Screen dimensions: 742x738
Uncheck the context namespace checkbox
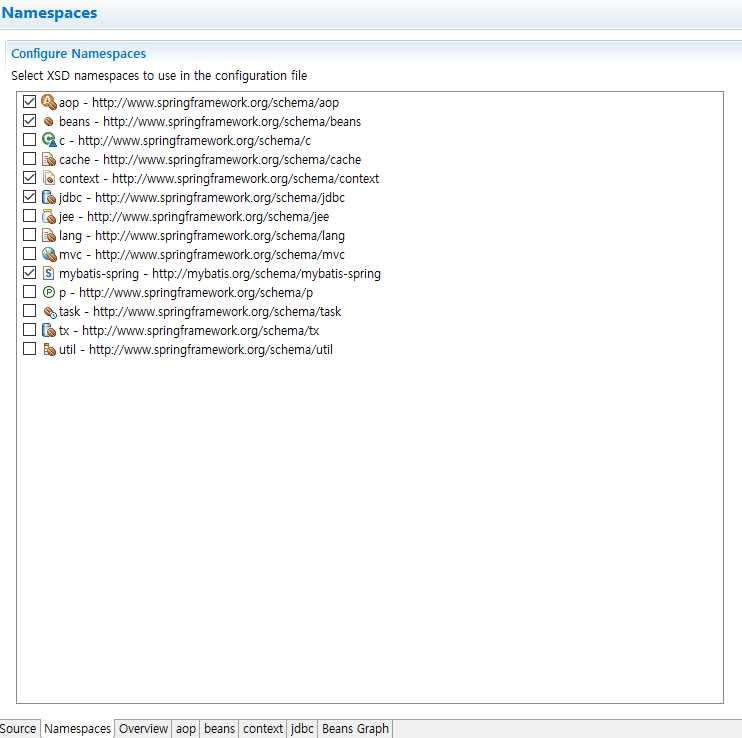29,178
